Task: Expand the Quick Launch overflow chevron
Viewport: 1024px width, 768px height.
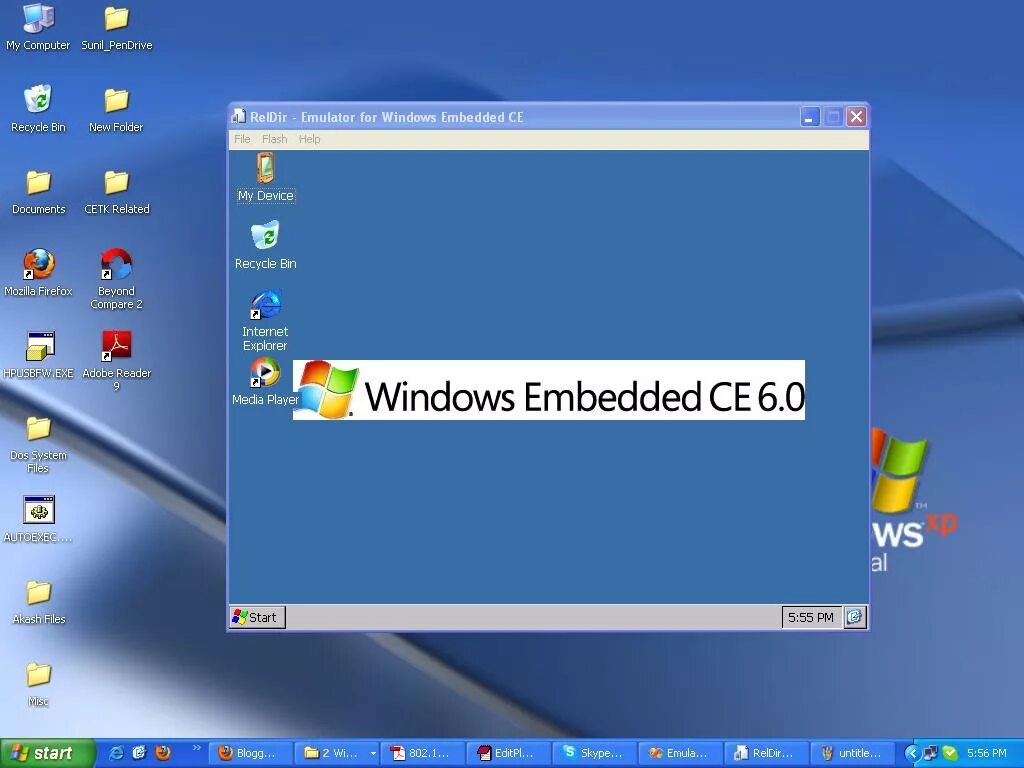Action: coord(197,747)
